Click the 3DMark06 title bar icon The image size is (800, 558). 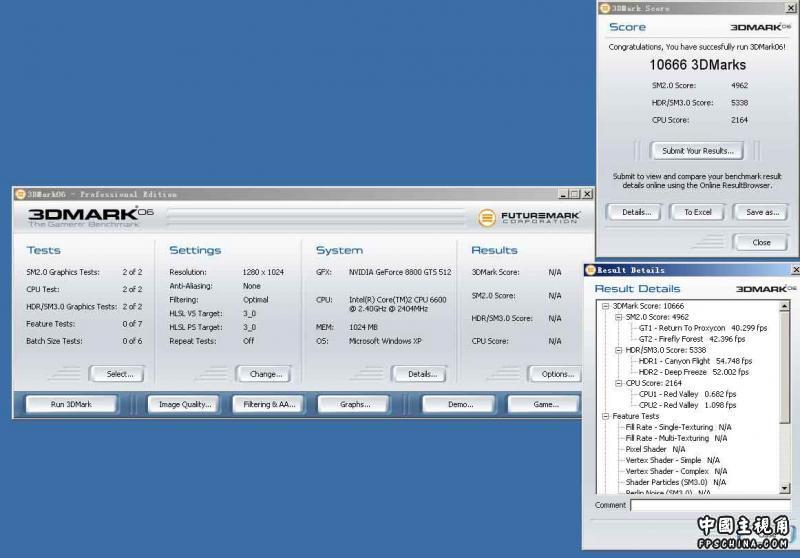pos(20,194)
